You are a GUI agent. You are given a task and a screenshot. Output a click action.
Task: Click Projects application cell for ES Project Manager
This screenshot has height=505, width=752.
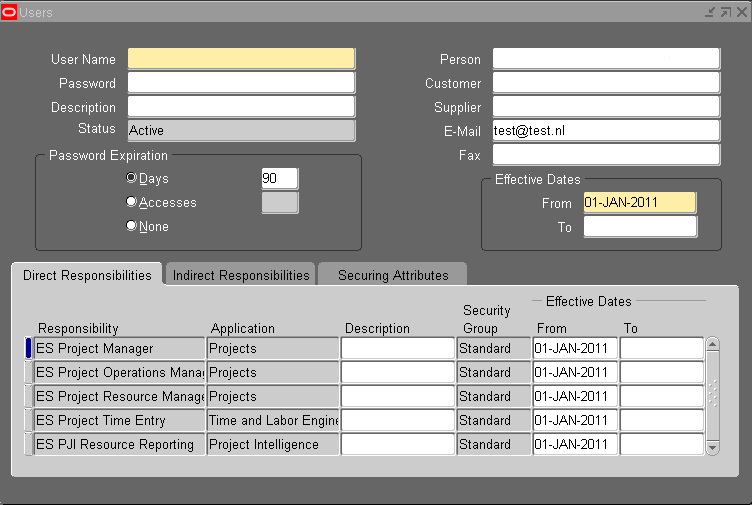pos(273,348)
